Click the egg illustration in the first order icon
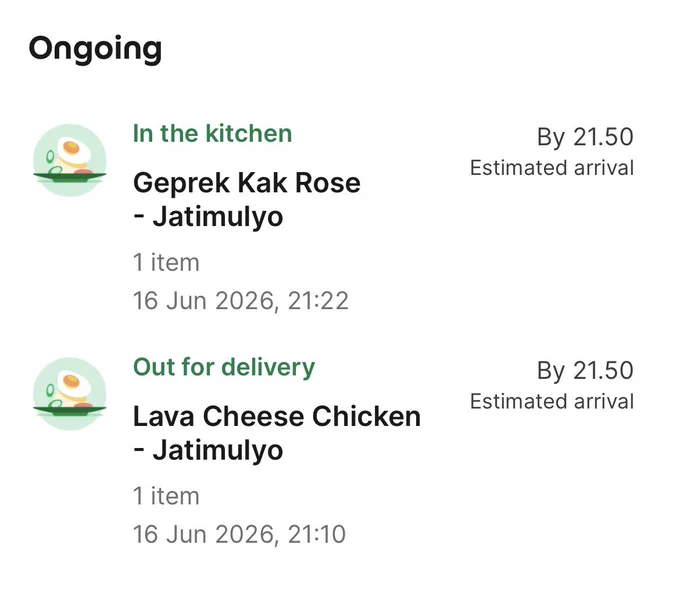Screen dimensions: 680x609 pos(75,152)
